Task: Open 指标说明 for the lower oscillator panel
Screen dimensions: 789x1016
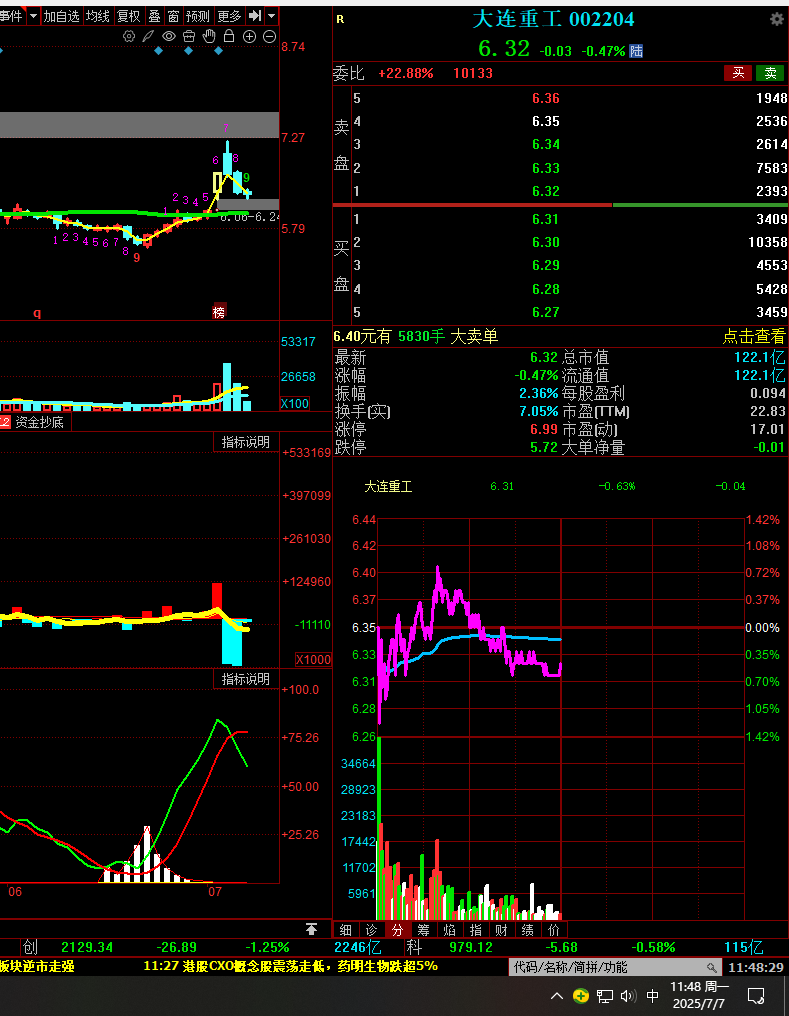Action: [246, 679]
